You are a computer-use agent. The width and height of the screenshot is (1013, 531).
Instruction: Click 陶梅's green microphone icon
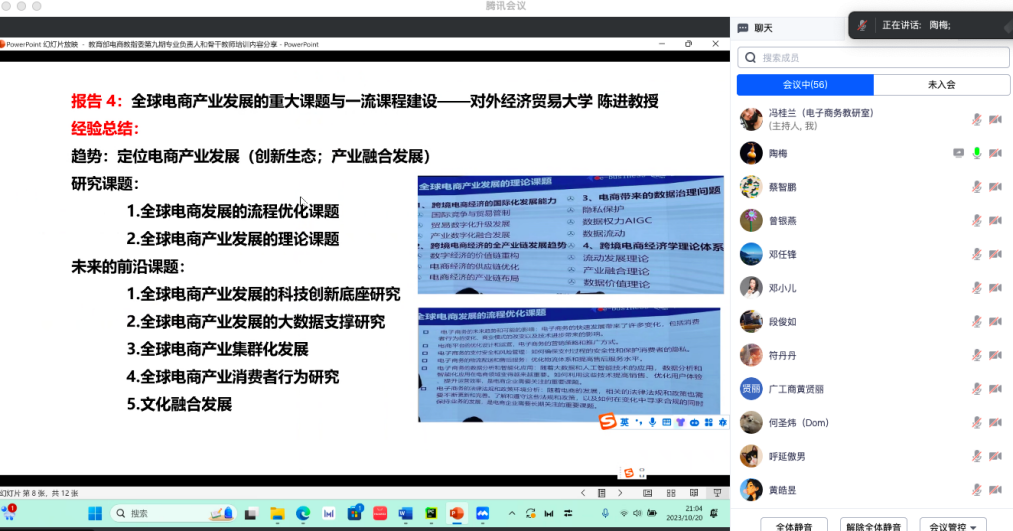pyautogui.click(x=977, y=153)
